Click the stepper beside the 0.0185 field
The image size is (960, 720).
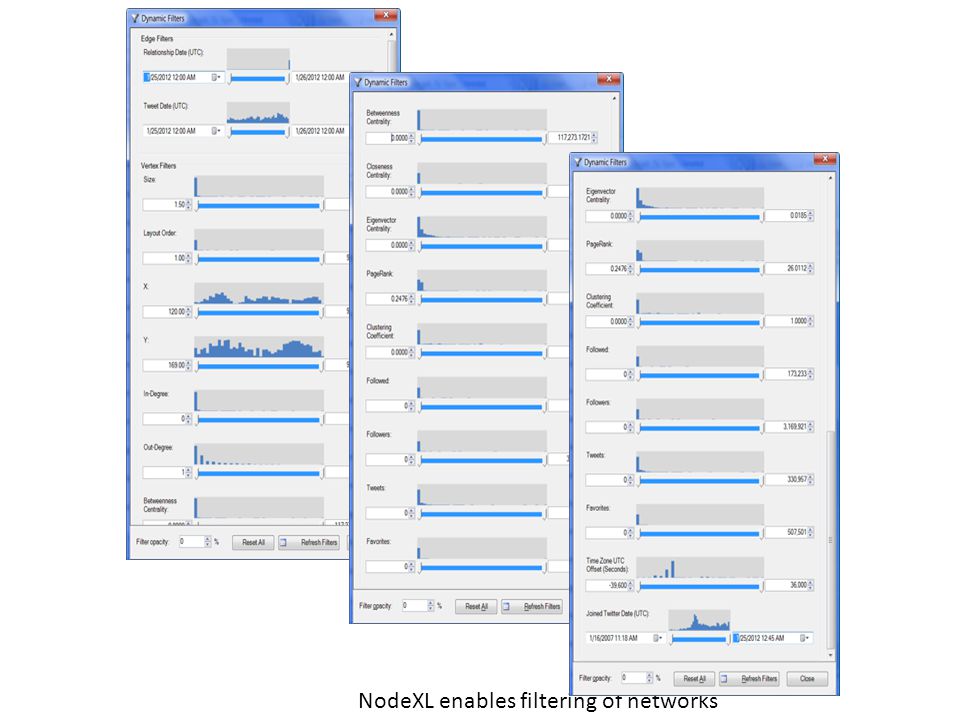811,216
